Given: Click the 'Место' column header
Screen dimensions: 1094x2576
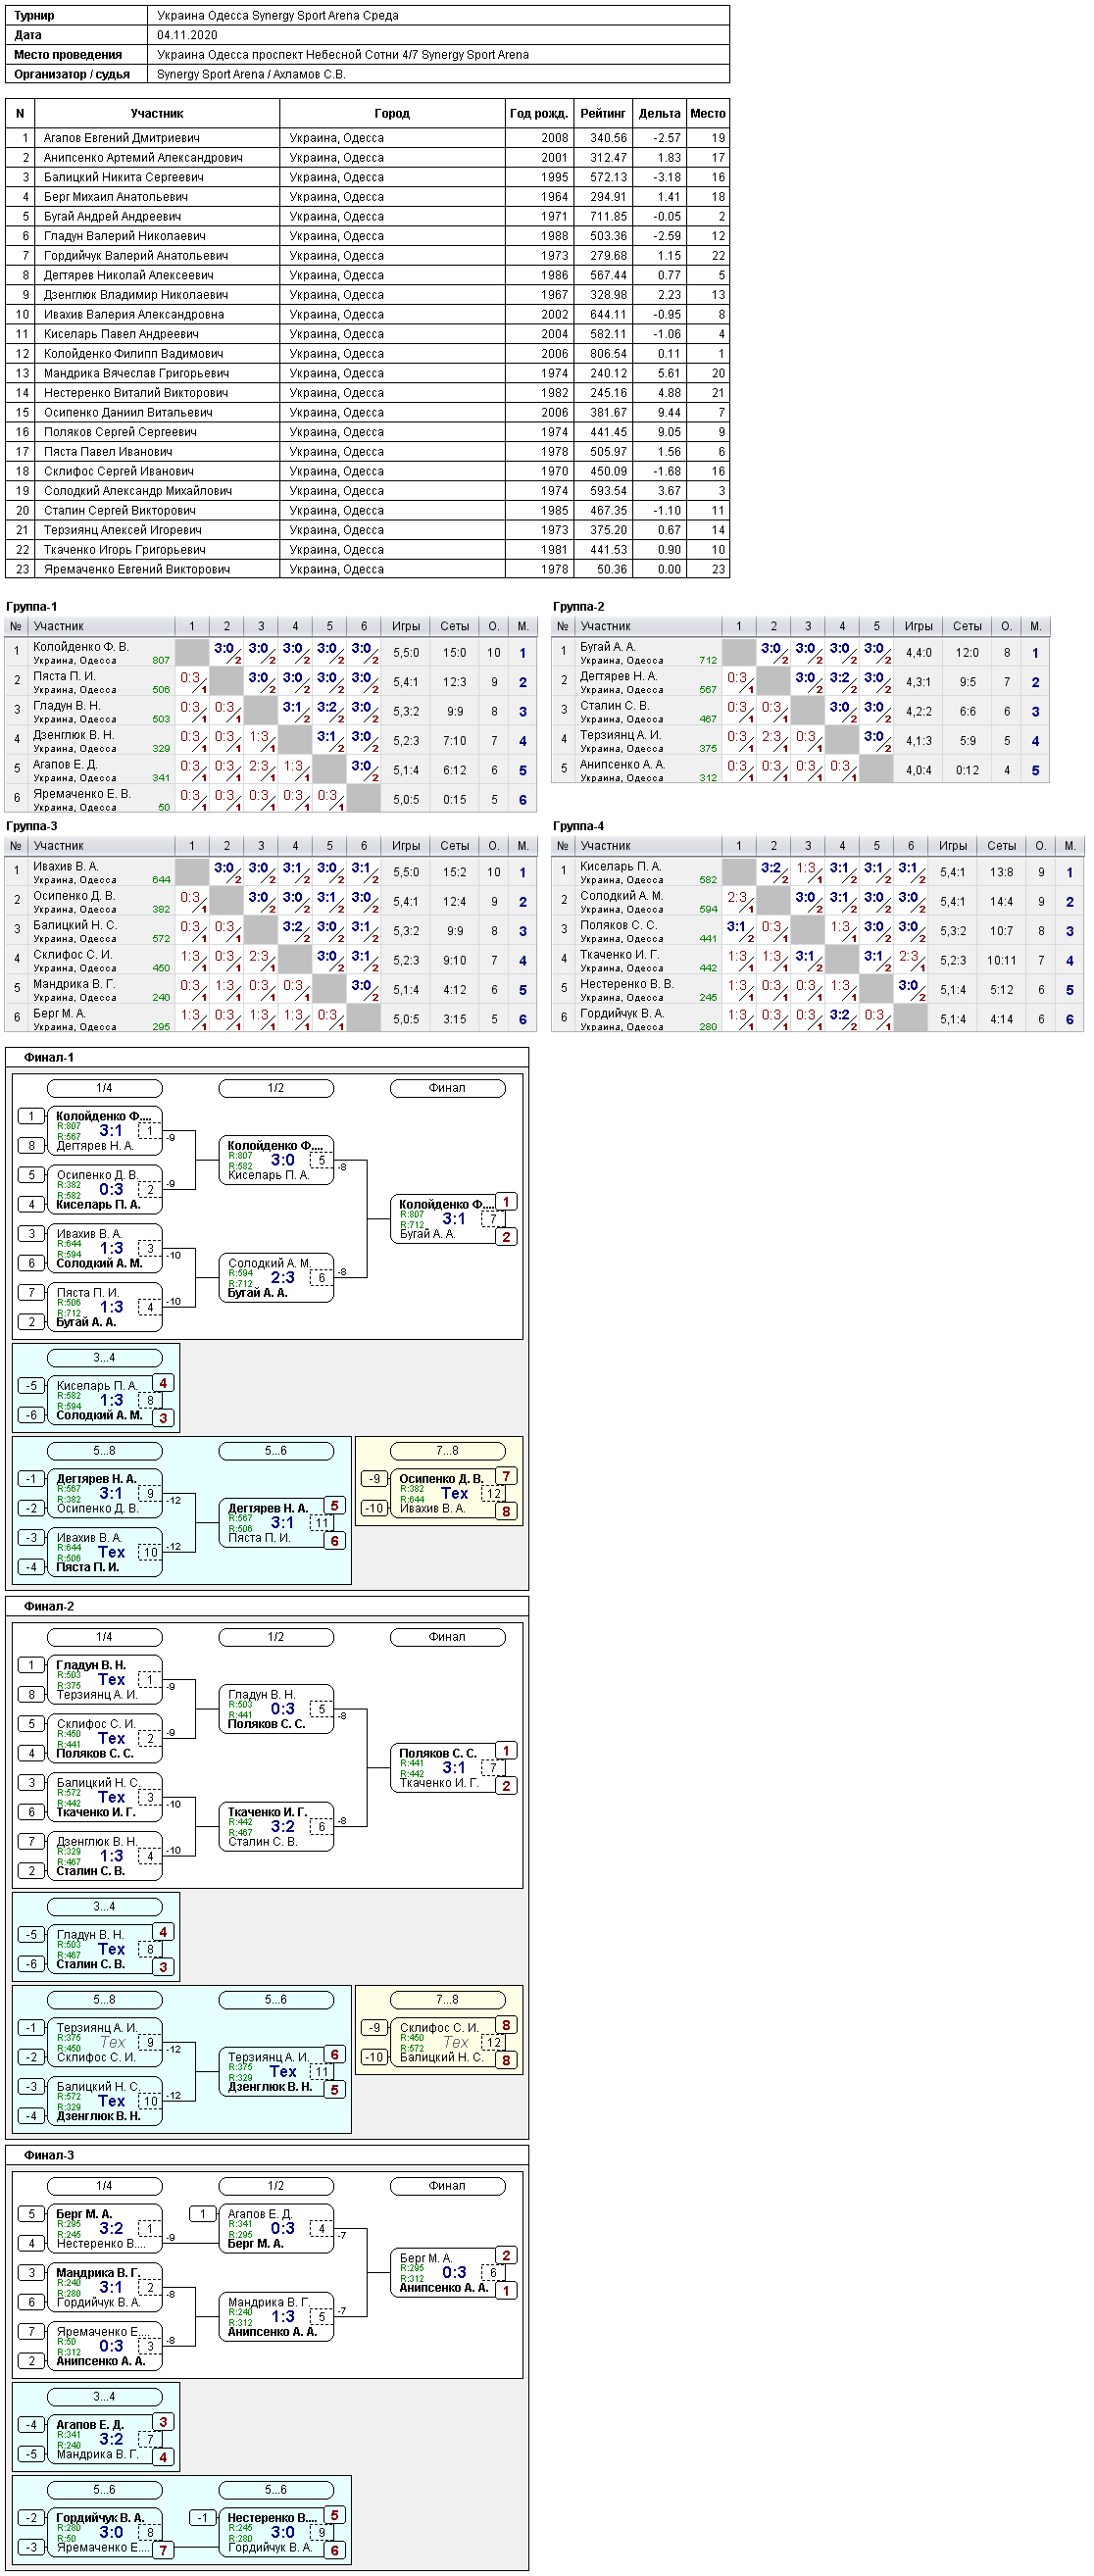Looking at the screenshot, I should pos(708,113).
